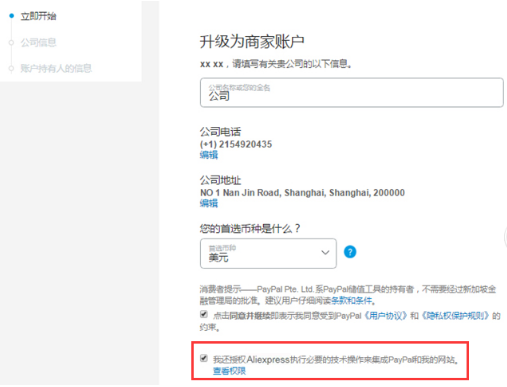This screenshot has height=387, width=507.
Task: Click the phone number (+1) 2154920435
Action: 236,144
